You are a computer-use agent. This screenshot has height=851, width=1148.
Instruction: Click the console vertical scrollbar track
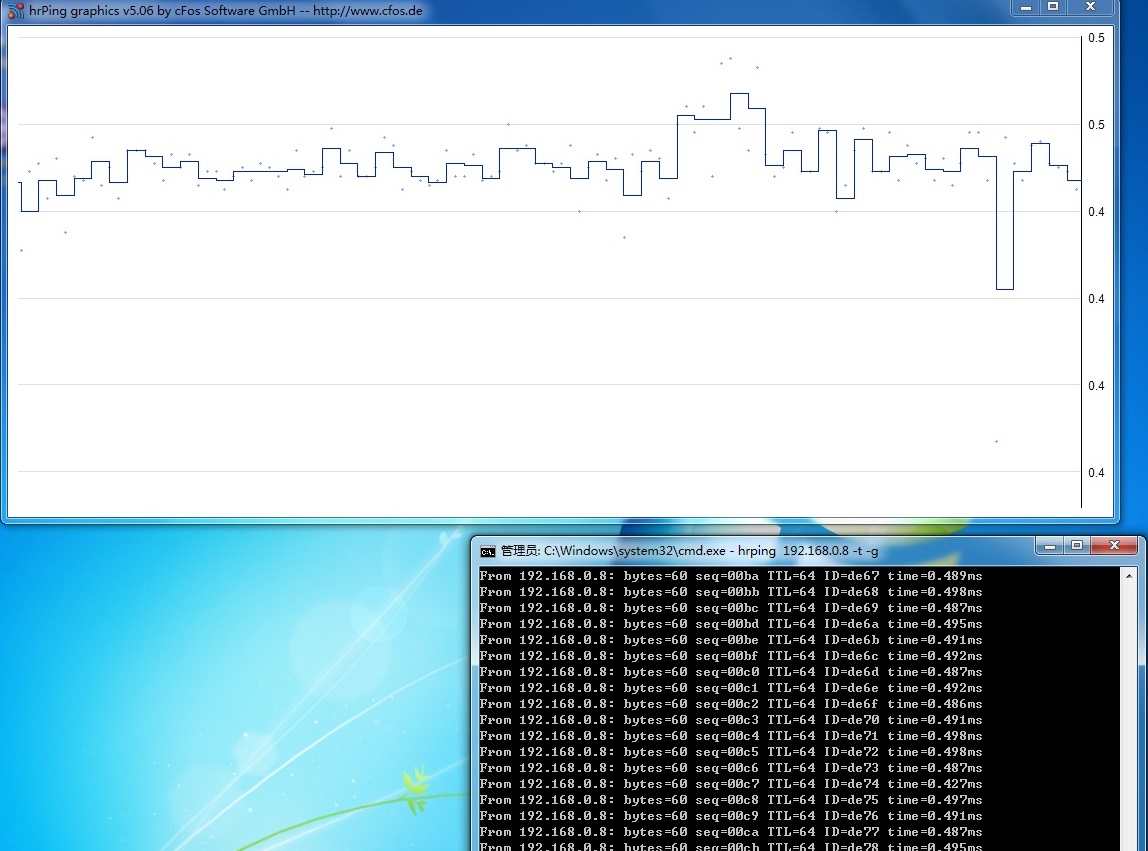tap(1130, 720)
